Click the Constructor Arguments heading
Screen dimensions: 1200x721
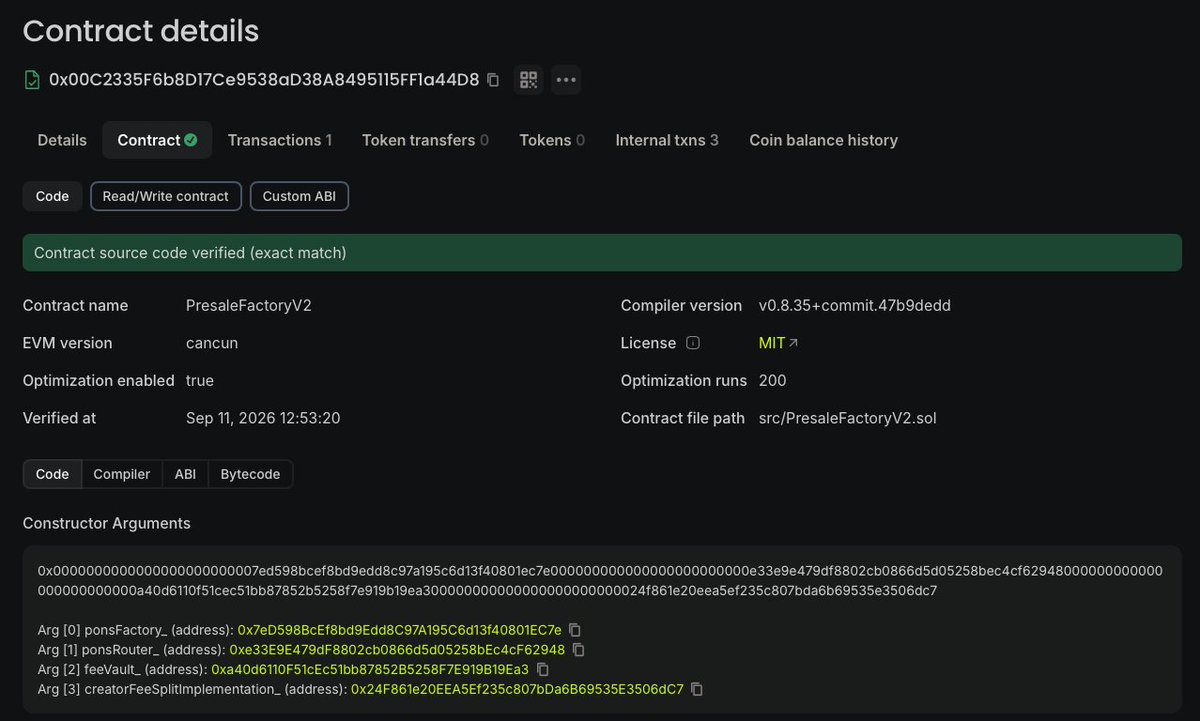pyautogui.click(x=107, y=523)
